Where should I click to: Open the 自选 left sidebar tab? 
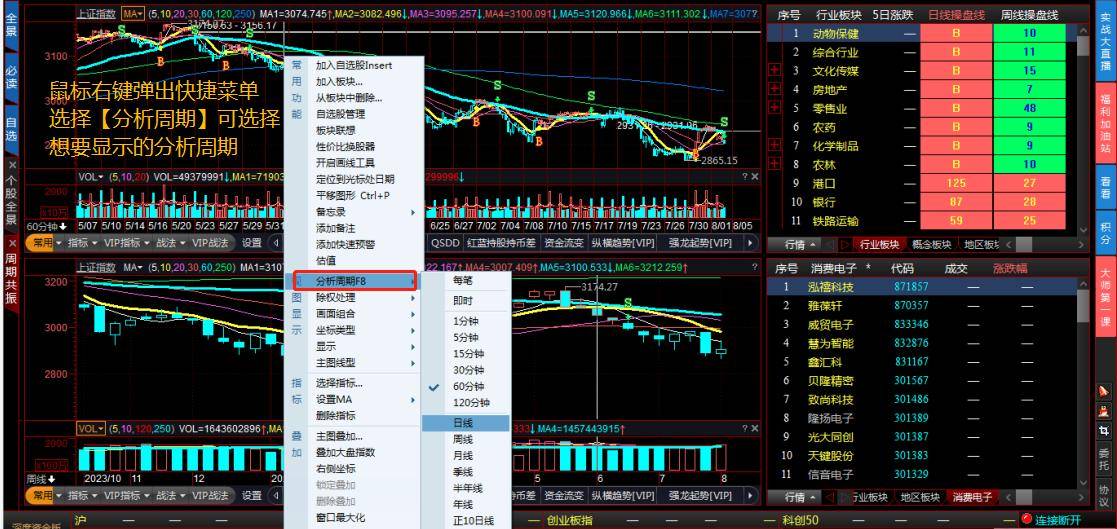(x=11, y=129)
